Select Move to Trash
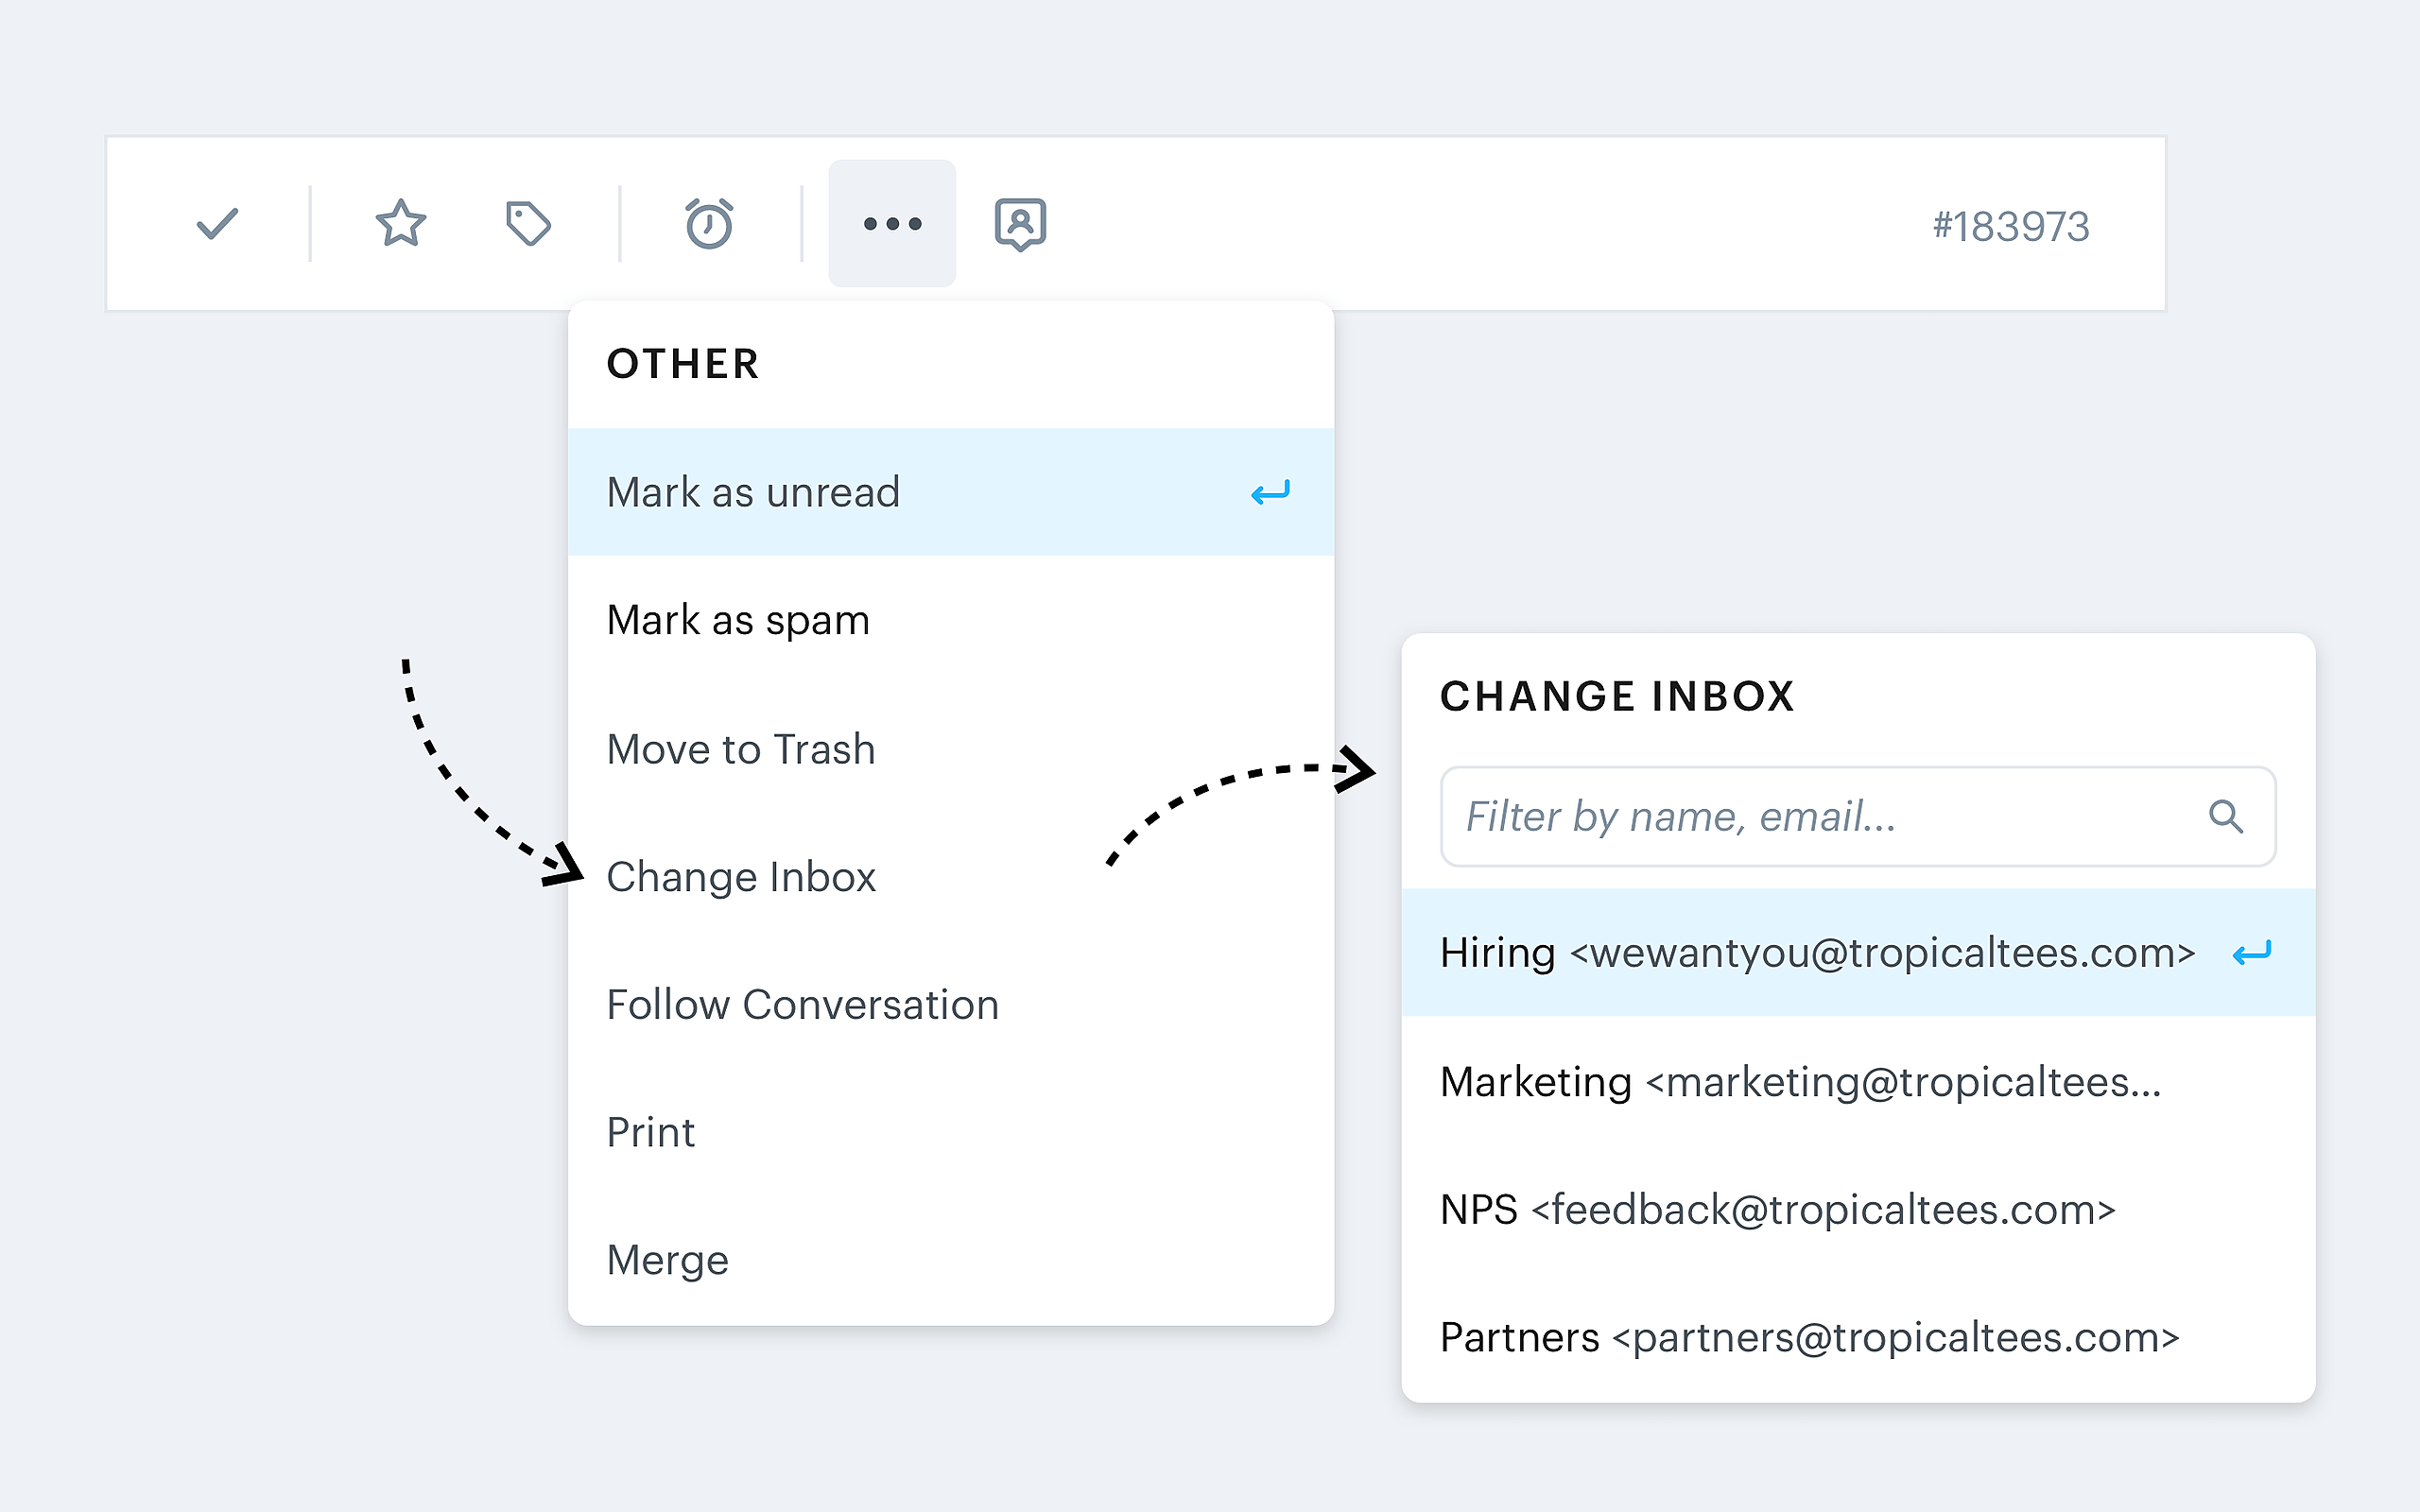Viewport: 2420px width, 1512px height. click(x=950, y=749)
